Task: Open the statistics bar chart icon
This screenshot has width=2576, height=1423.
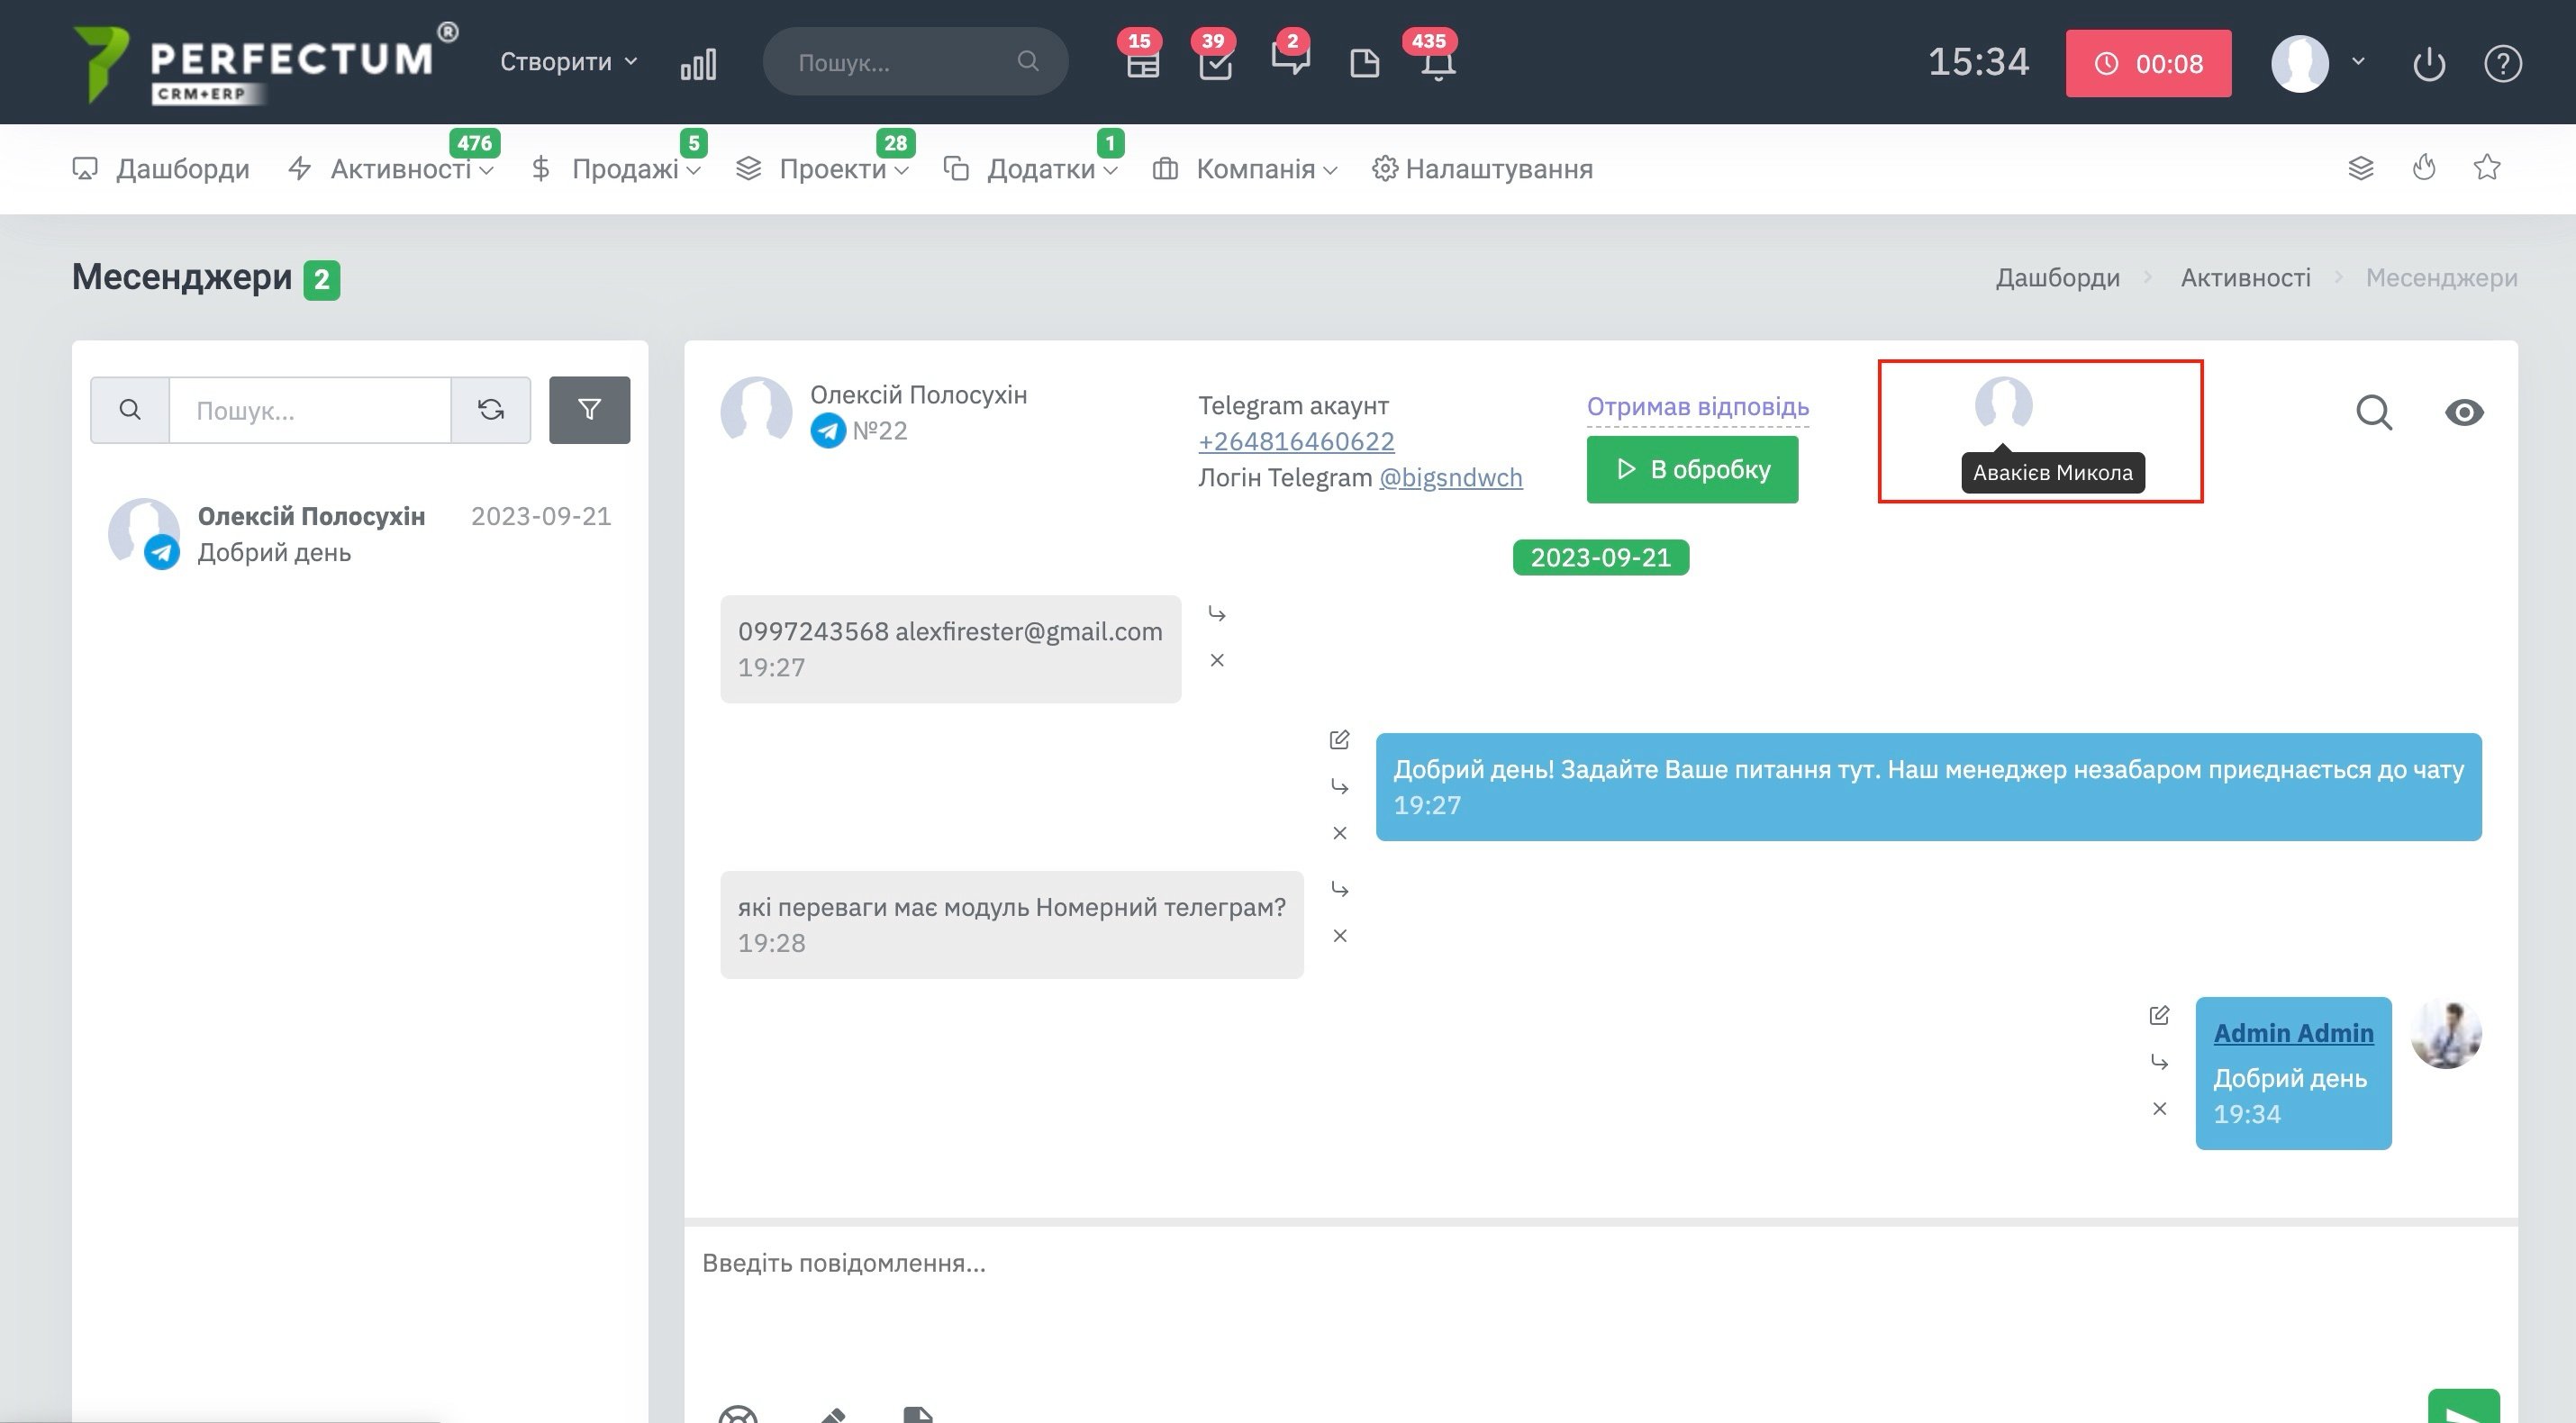Action: click(x=698, y=64)
